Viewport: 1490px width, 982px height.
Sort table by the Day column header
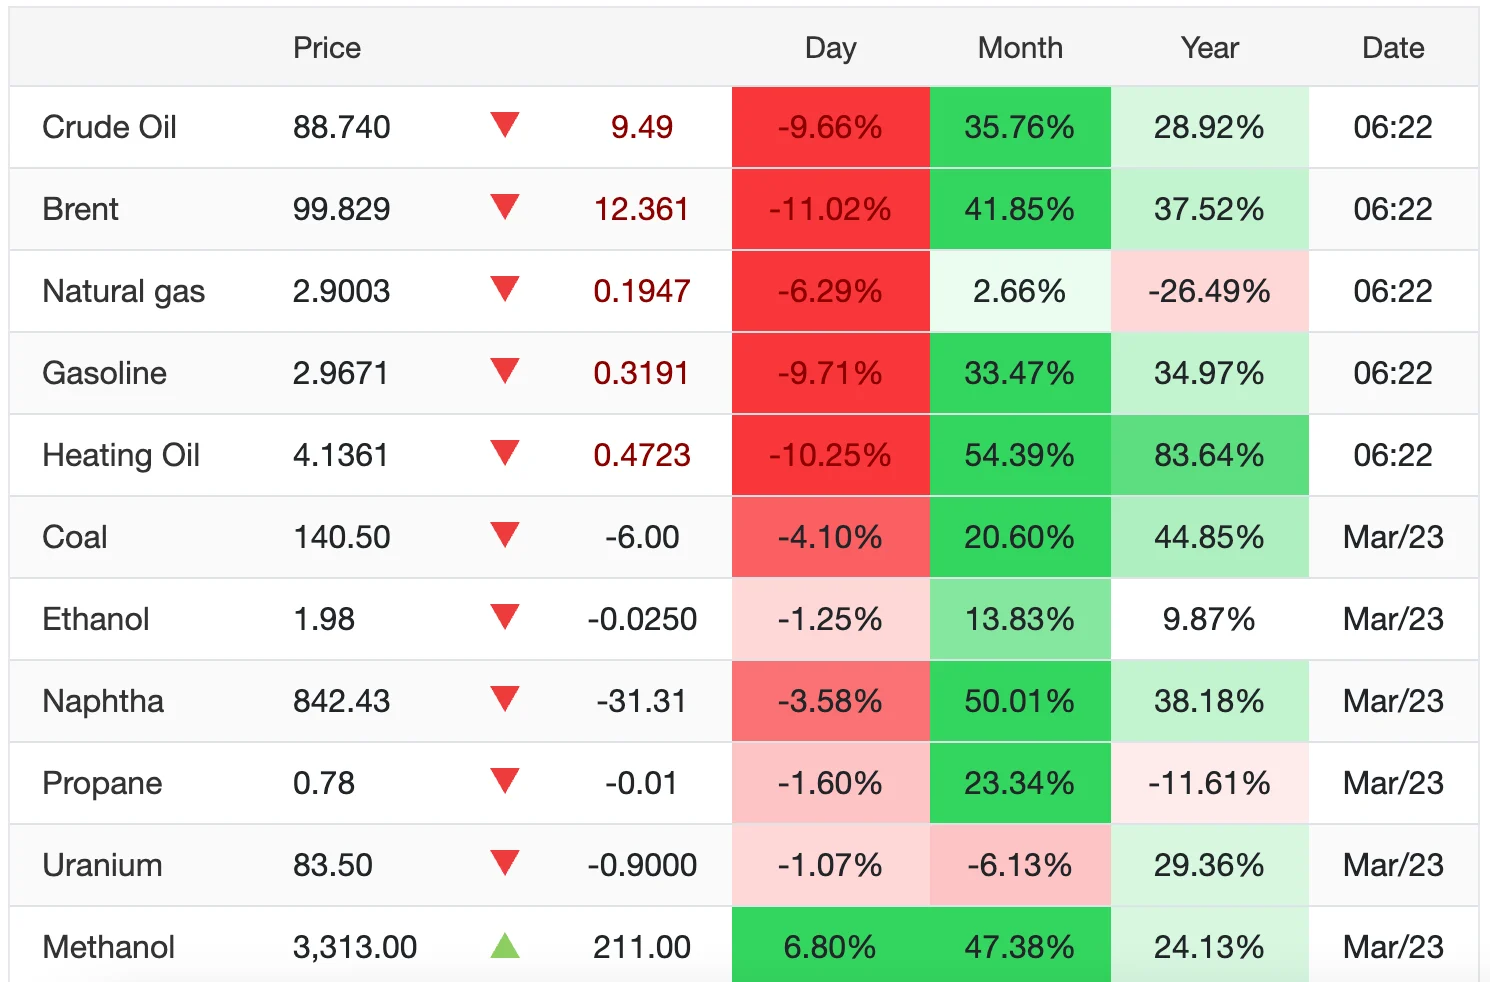click(x=830, y=48)
